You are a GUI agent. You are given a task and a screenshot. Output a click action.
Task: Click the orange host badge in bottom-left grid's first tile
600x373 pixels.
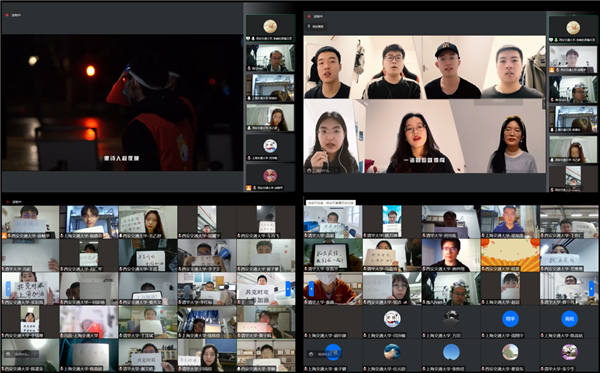tap(5, 236)
